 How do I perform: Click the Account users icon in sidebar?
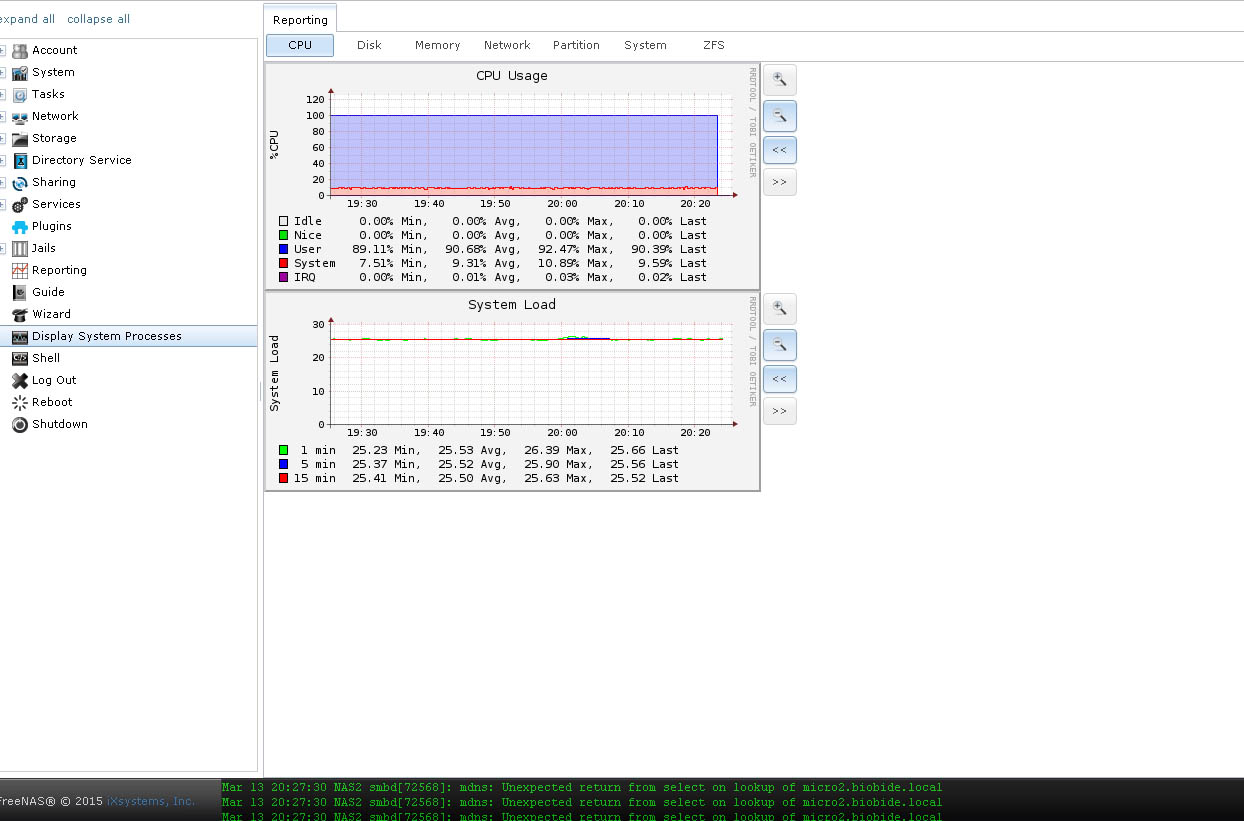(x=20, y=50)
